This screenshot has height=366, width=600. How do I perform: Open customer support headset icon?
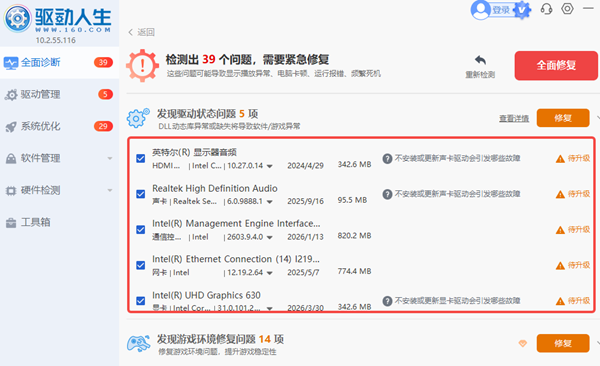(x=546, y=9)
